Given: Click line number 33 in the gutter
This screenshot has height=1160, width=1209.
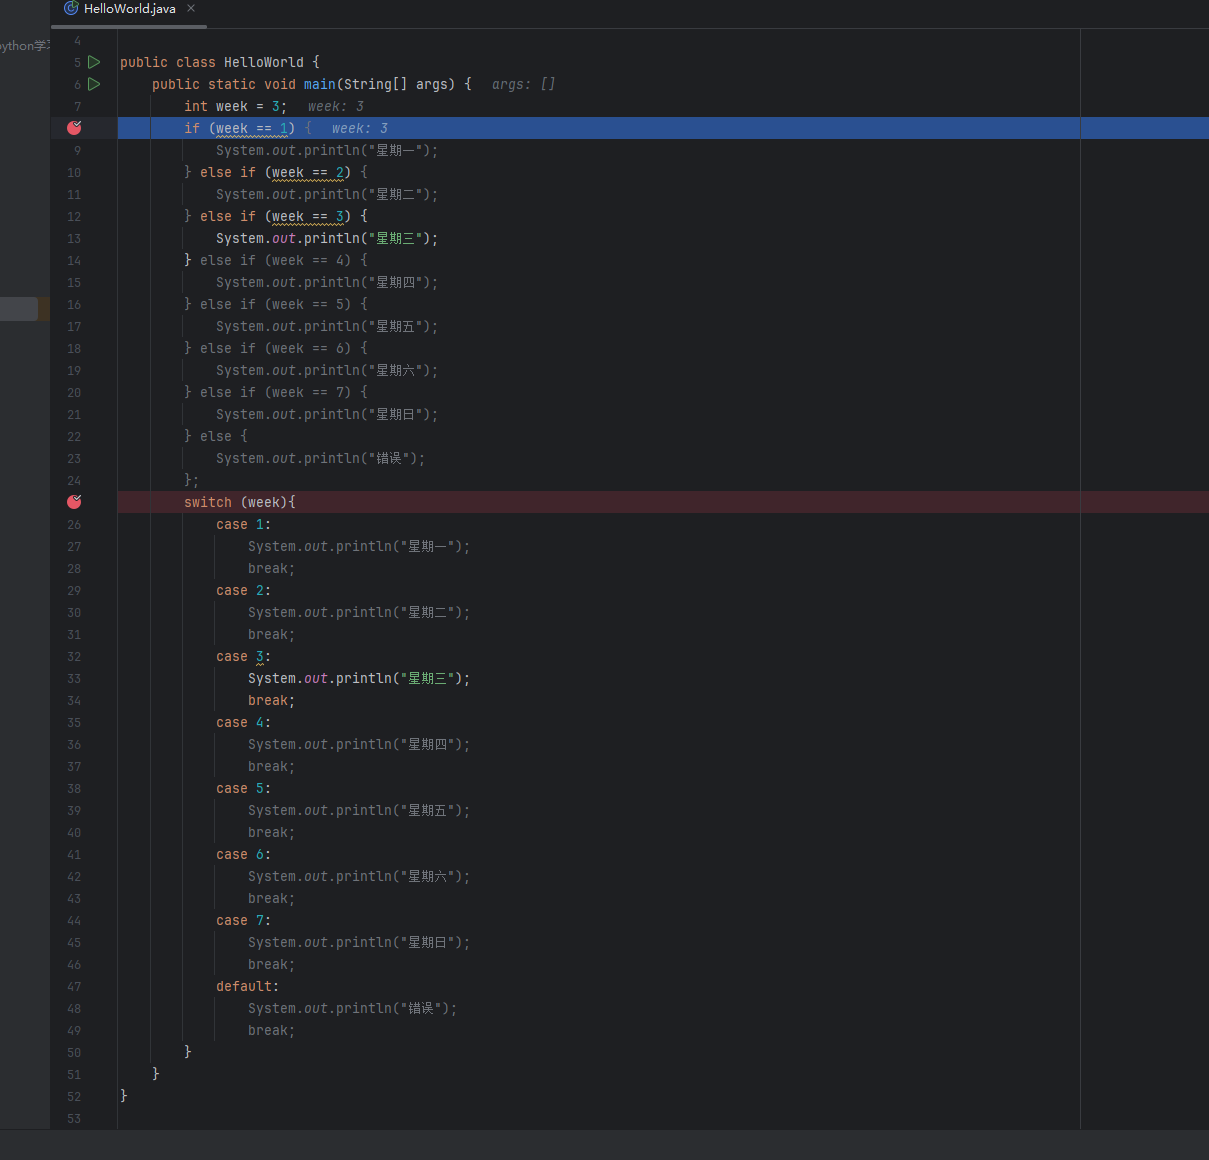Looking at the screenshot, I should (74, 679).
